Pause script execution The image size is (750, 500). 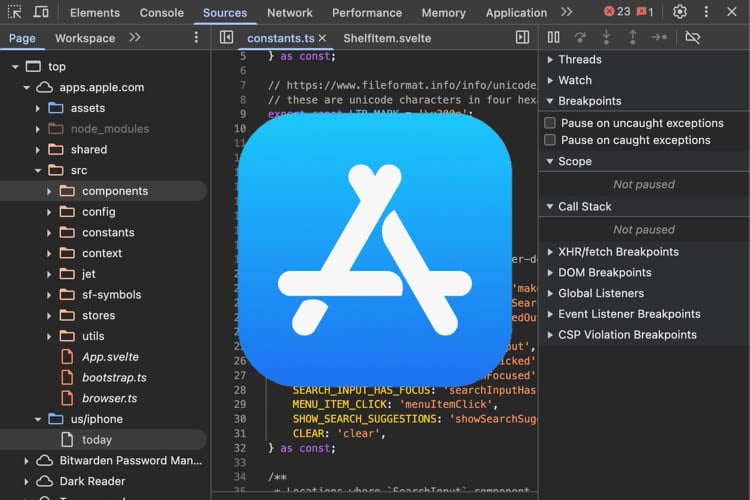point(554,37)
